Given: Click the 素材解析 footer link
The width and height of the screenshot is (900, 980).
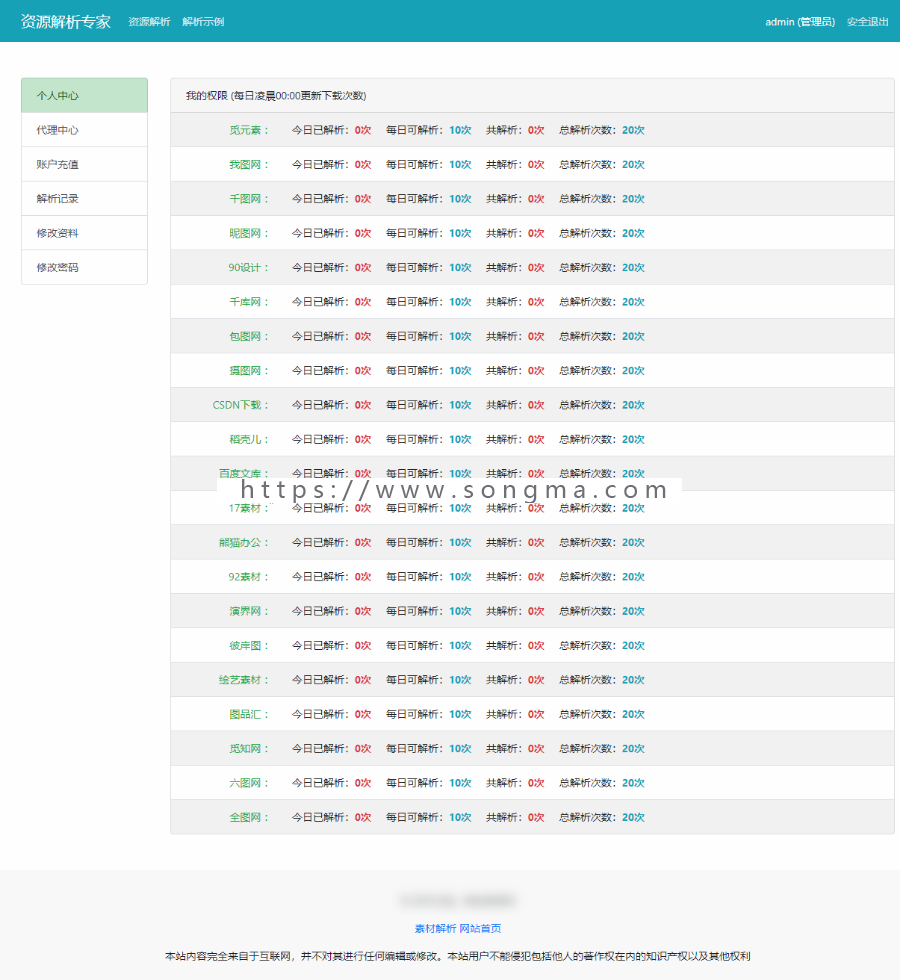Looking at the screenshot, I should coord(436,929).
